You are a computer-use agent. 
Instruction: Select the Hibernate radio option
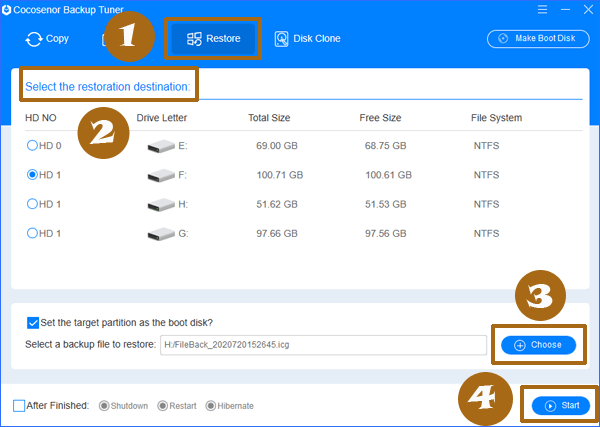click(210, 406)
